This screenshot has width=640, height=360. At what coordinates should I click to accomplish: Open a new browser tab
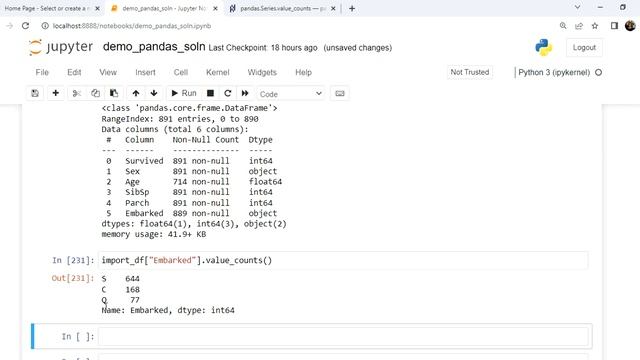pyautogui.click(x=352, y=8)
